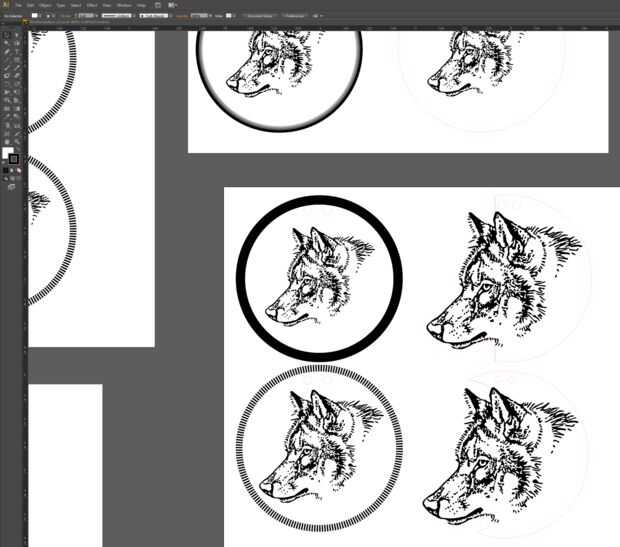The image size is (620, 547).
Task: Select the Selection tool
Action: [6, 35]
